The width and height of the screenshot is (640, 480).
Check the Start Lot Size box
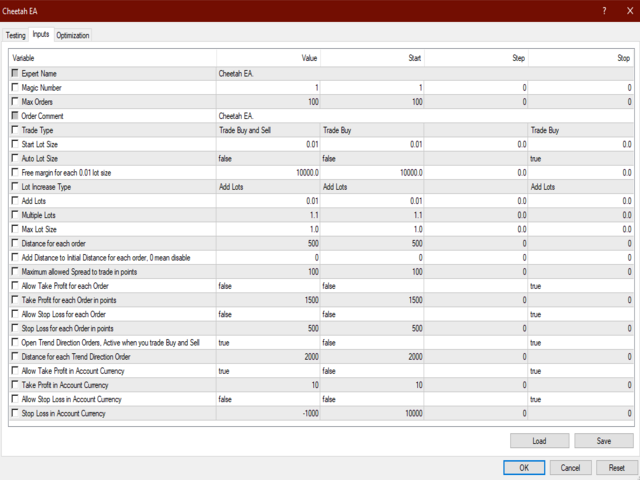15,144
